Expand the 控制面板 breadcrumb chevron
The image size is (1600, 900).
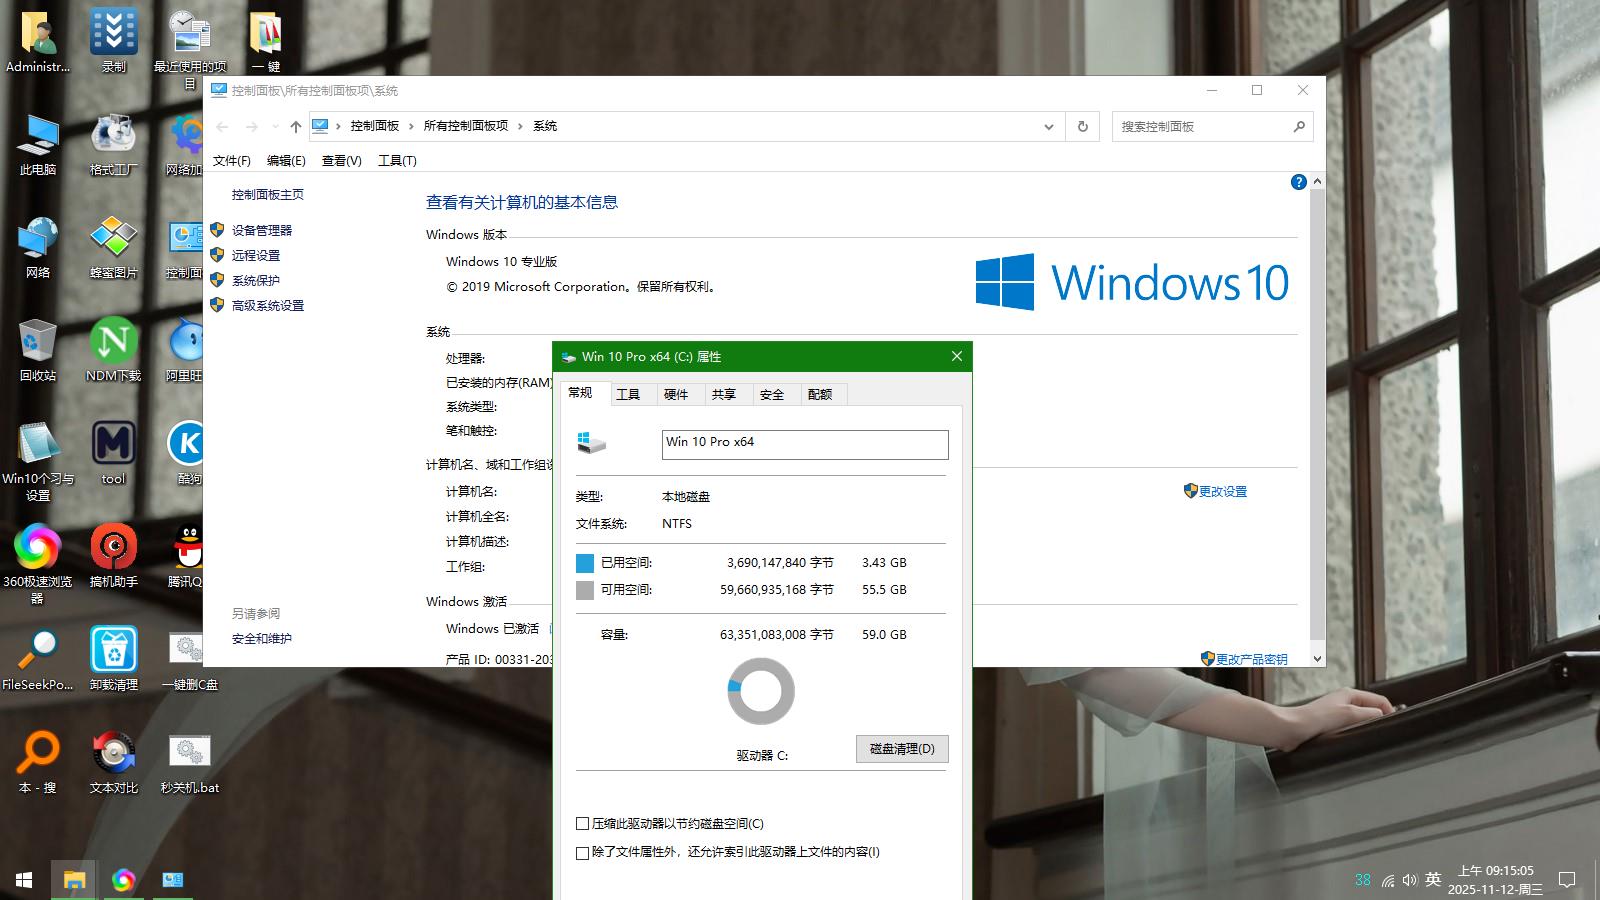(411, 126)
